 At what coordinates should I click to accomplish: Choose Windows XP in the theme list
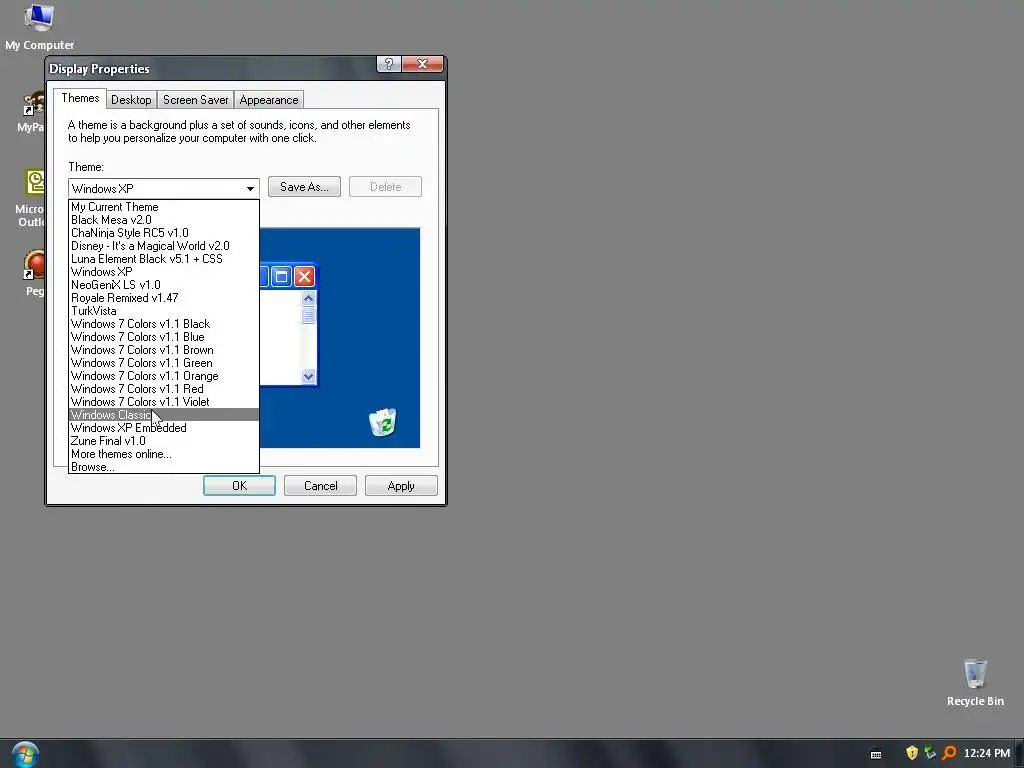tap(164, 272)
